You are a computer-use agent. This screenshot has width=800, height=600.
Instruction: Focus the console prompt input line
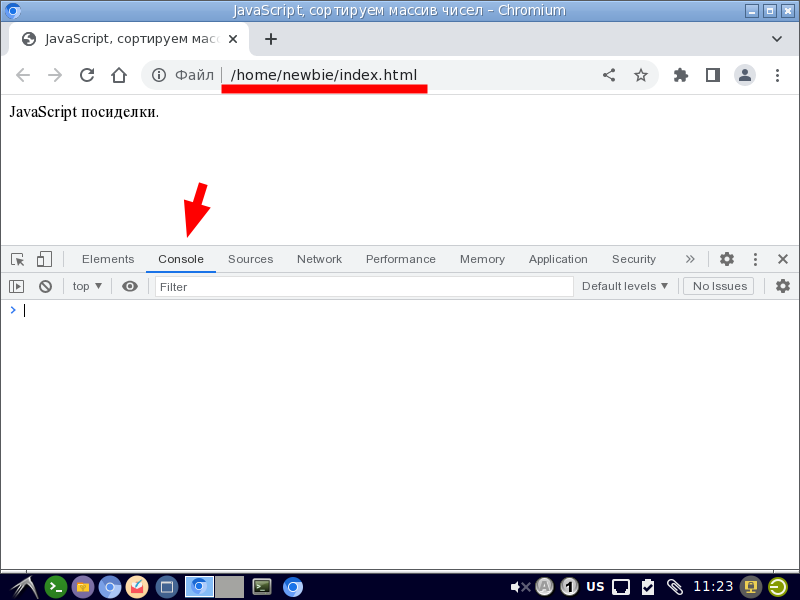(x=408, y=310)
